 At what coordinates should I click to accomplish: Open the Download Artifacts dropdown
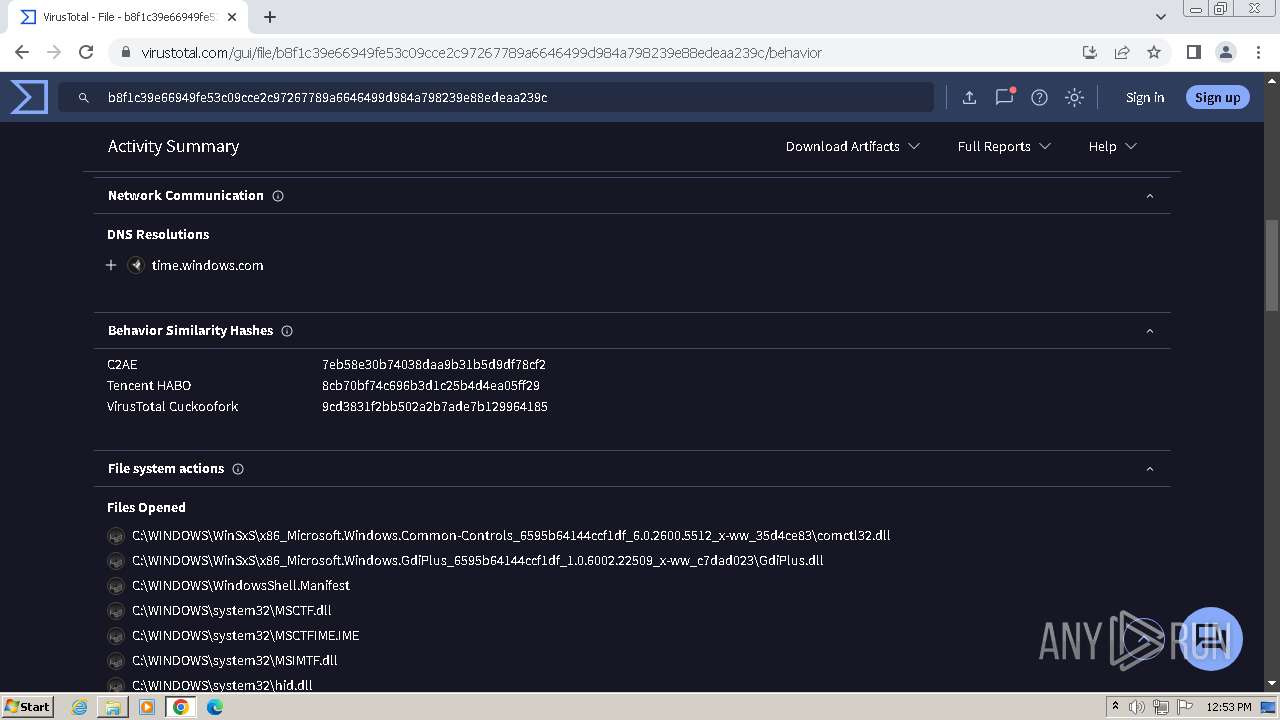click(x=852, y=146)
